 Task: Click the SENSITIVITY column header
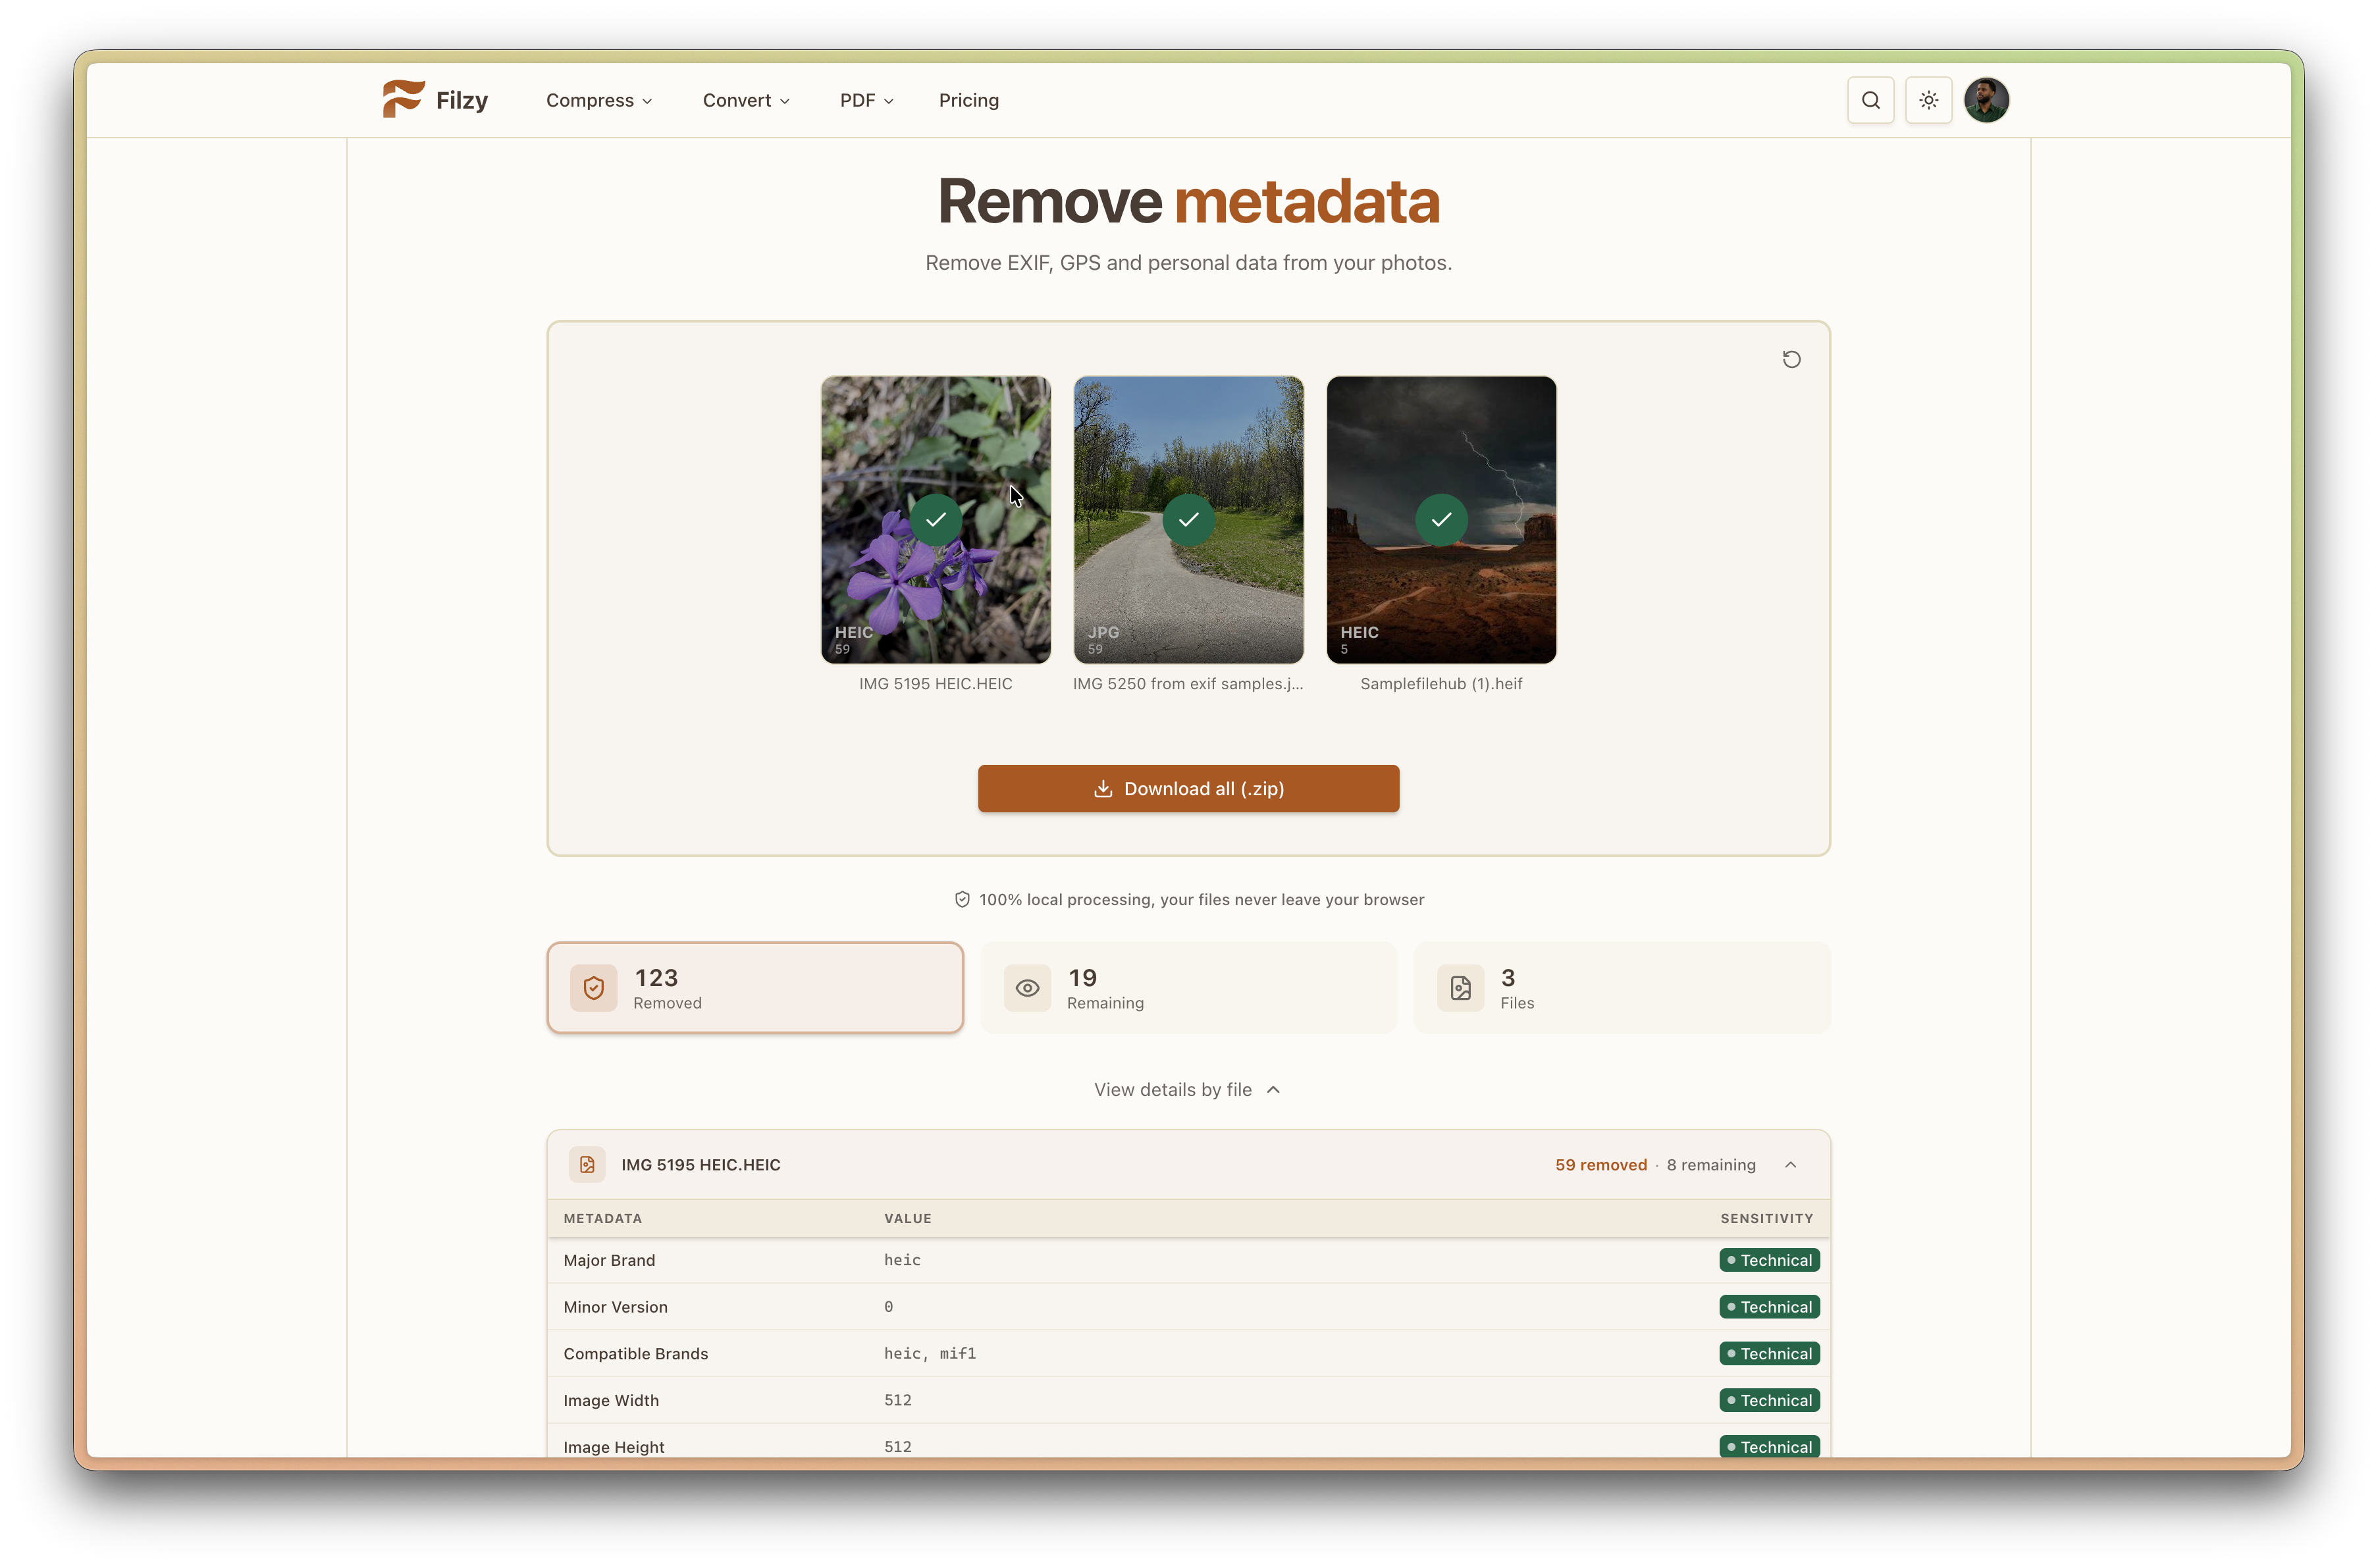(x=1766, y=1219)
